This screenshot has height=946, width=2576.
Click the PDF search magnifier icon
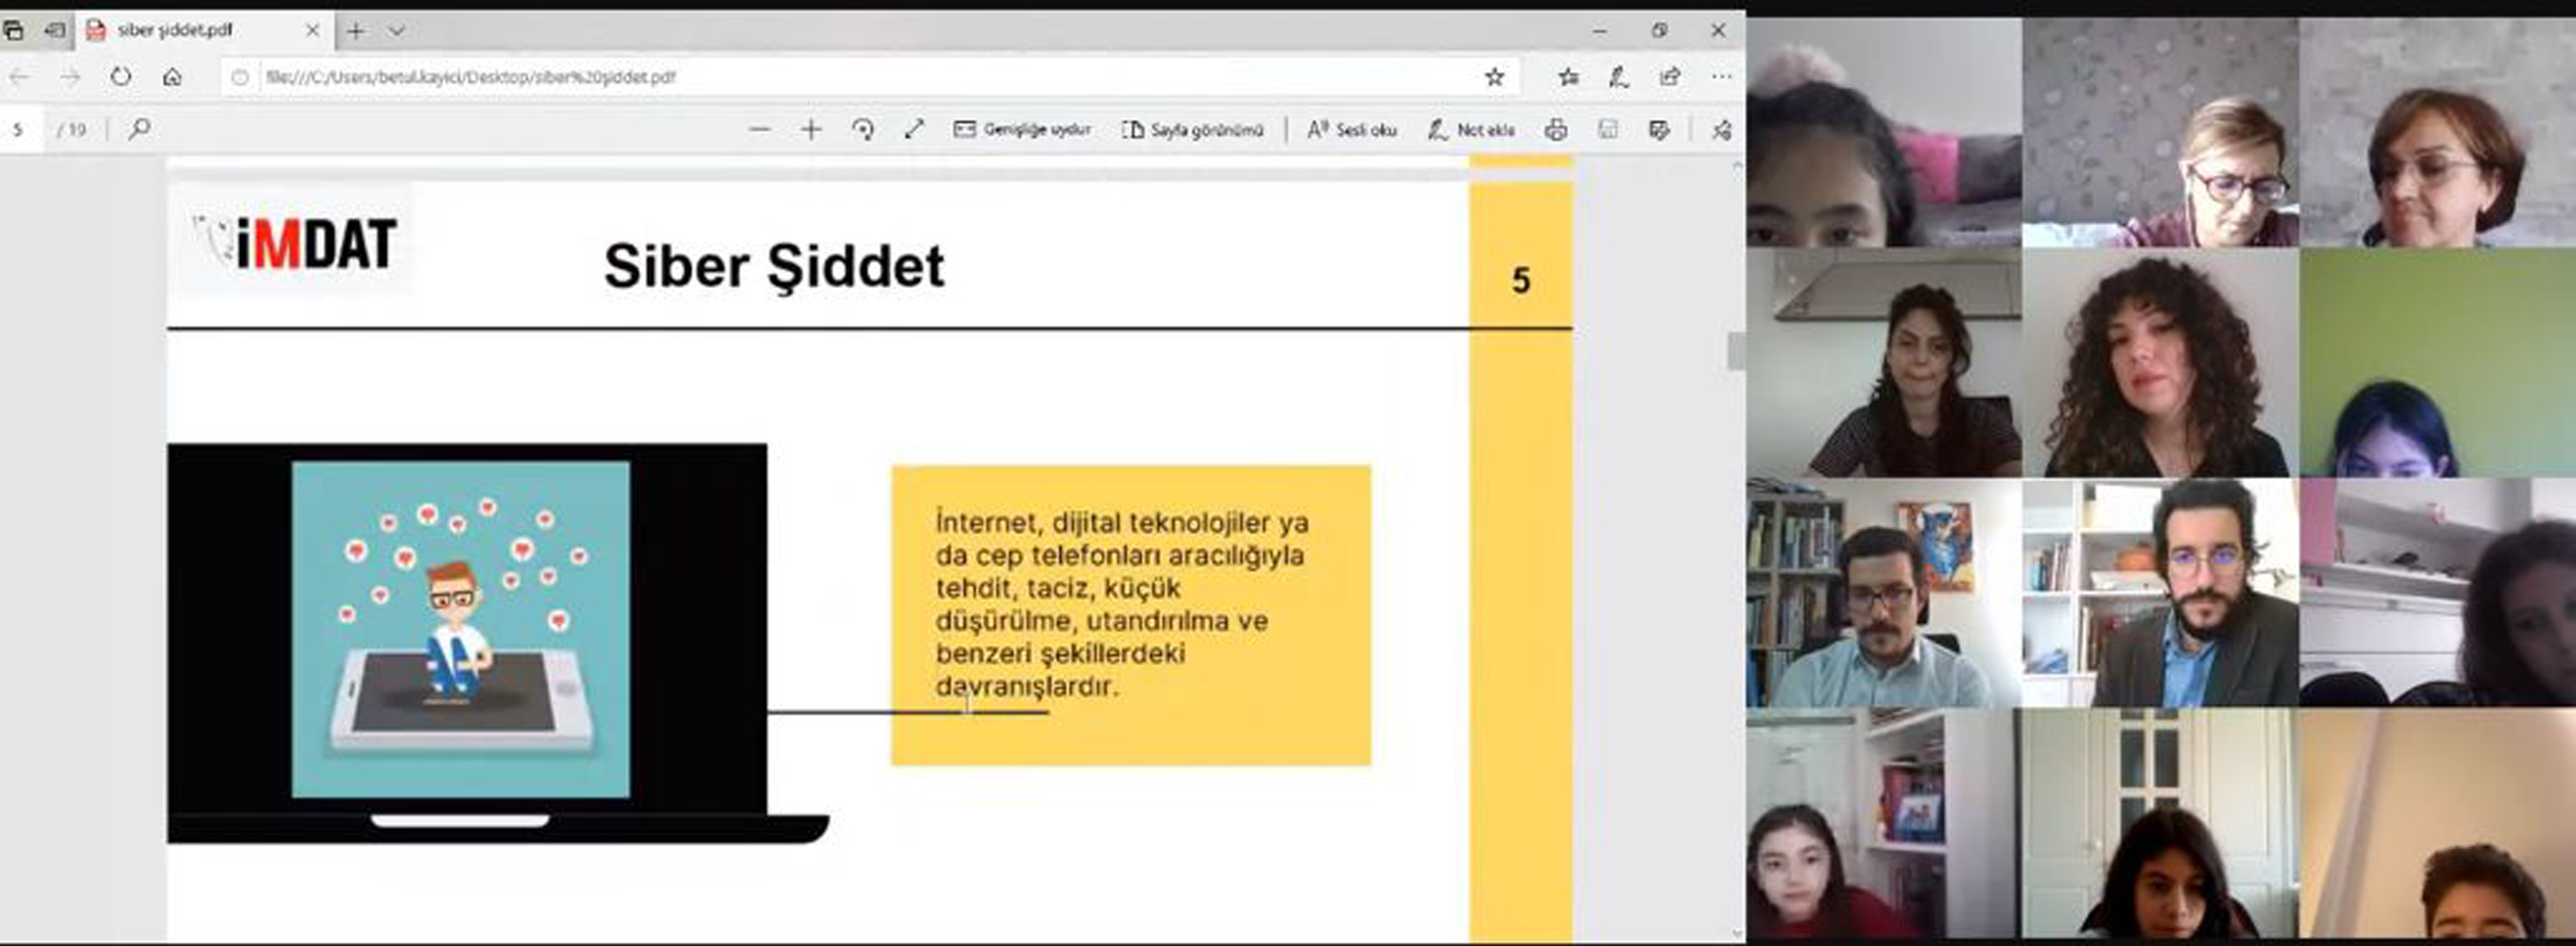tap(140, 129)
